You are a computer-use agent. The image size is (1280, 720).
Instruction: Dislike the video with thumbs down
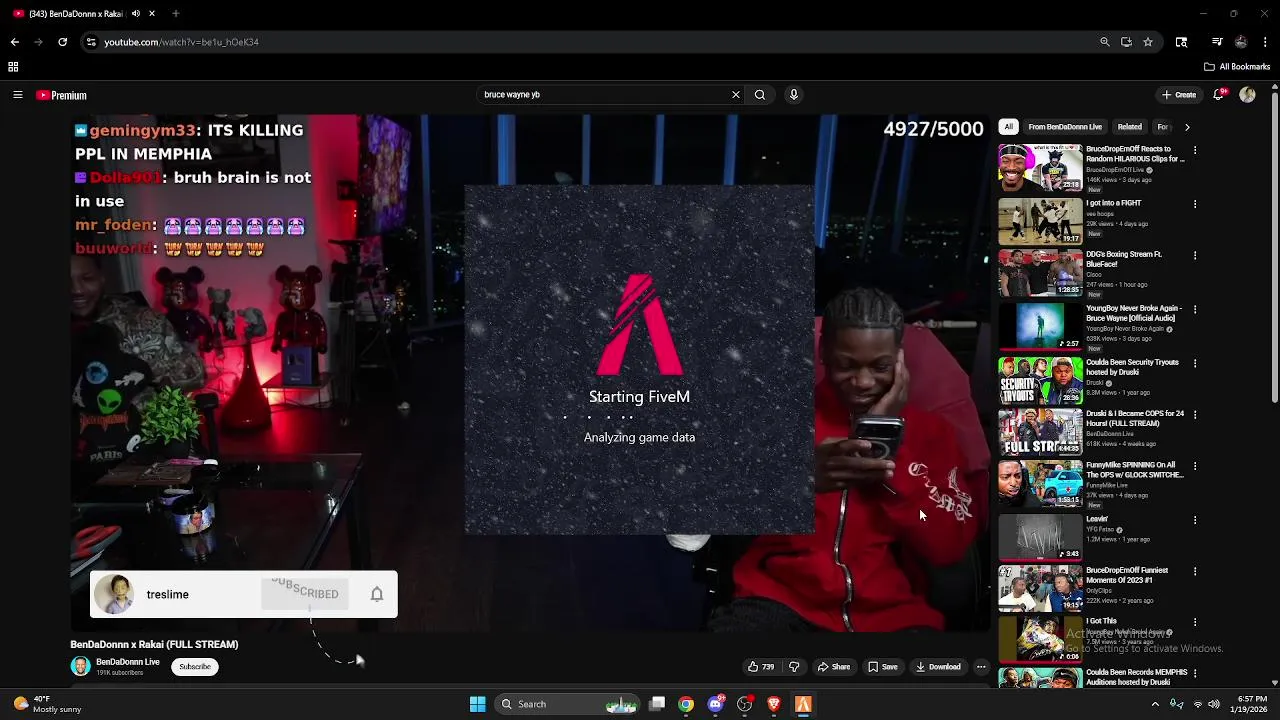pos(794,667)
